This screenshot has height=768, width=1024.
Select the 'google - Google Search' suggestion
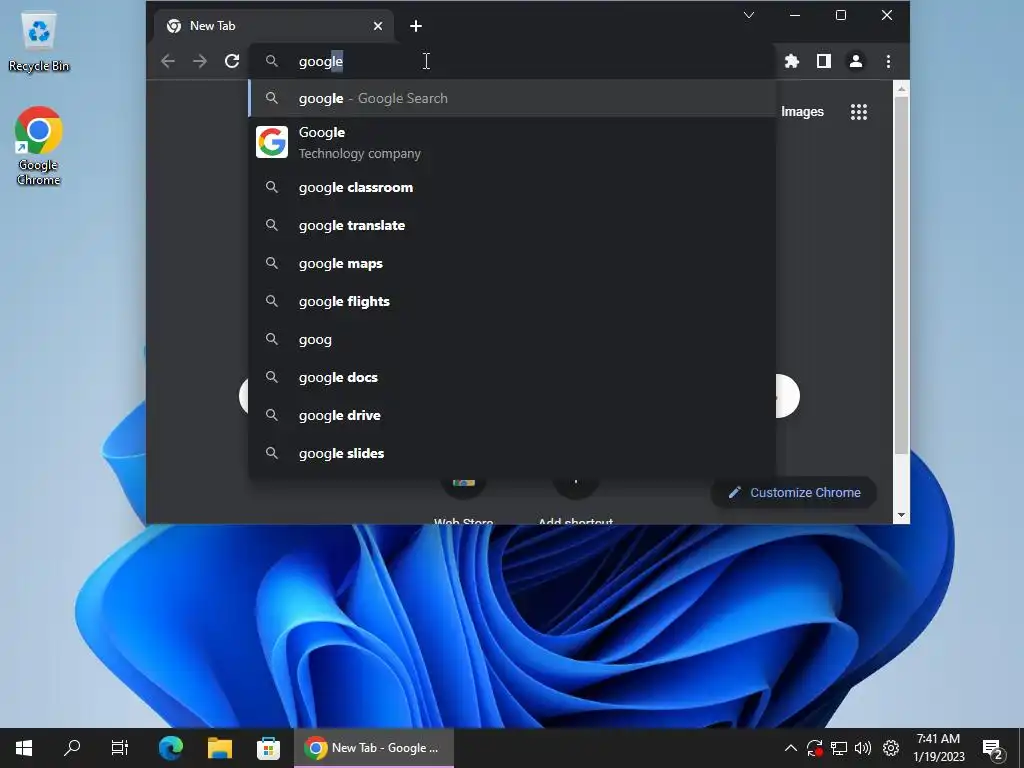(513, 99)
